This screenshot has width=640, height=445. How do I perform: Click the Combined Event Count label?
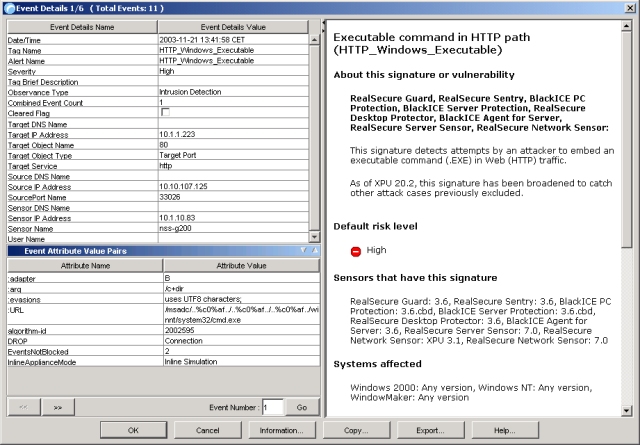pyautogui.click(x=45, y=103)
